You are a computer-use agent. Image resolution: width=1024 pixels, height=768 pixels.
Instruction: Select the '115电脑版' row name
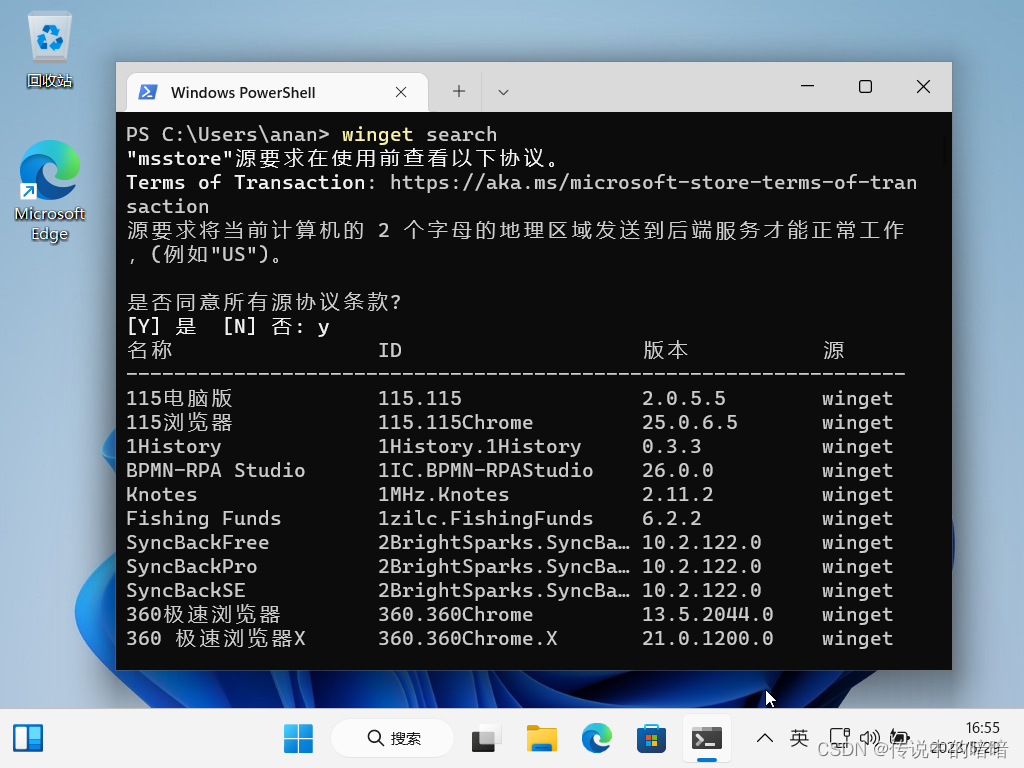(180, 398)
